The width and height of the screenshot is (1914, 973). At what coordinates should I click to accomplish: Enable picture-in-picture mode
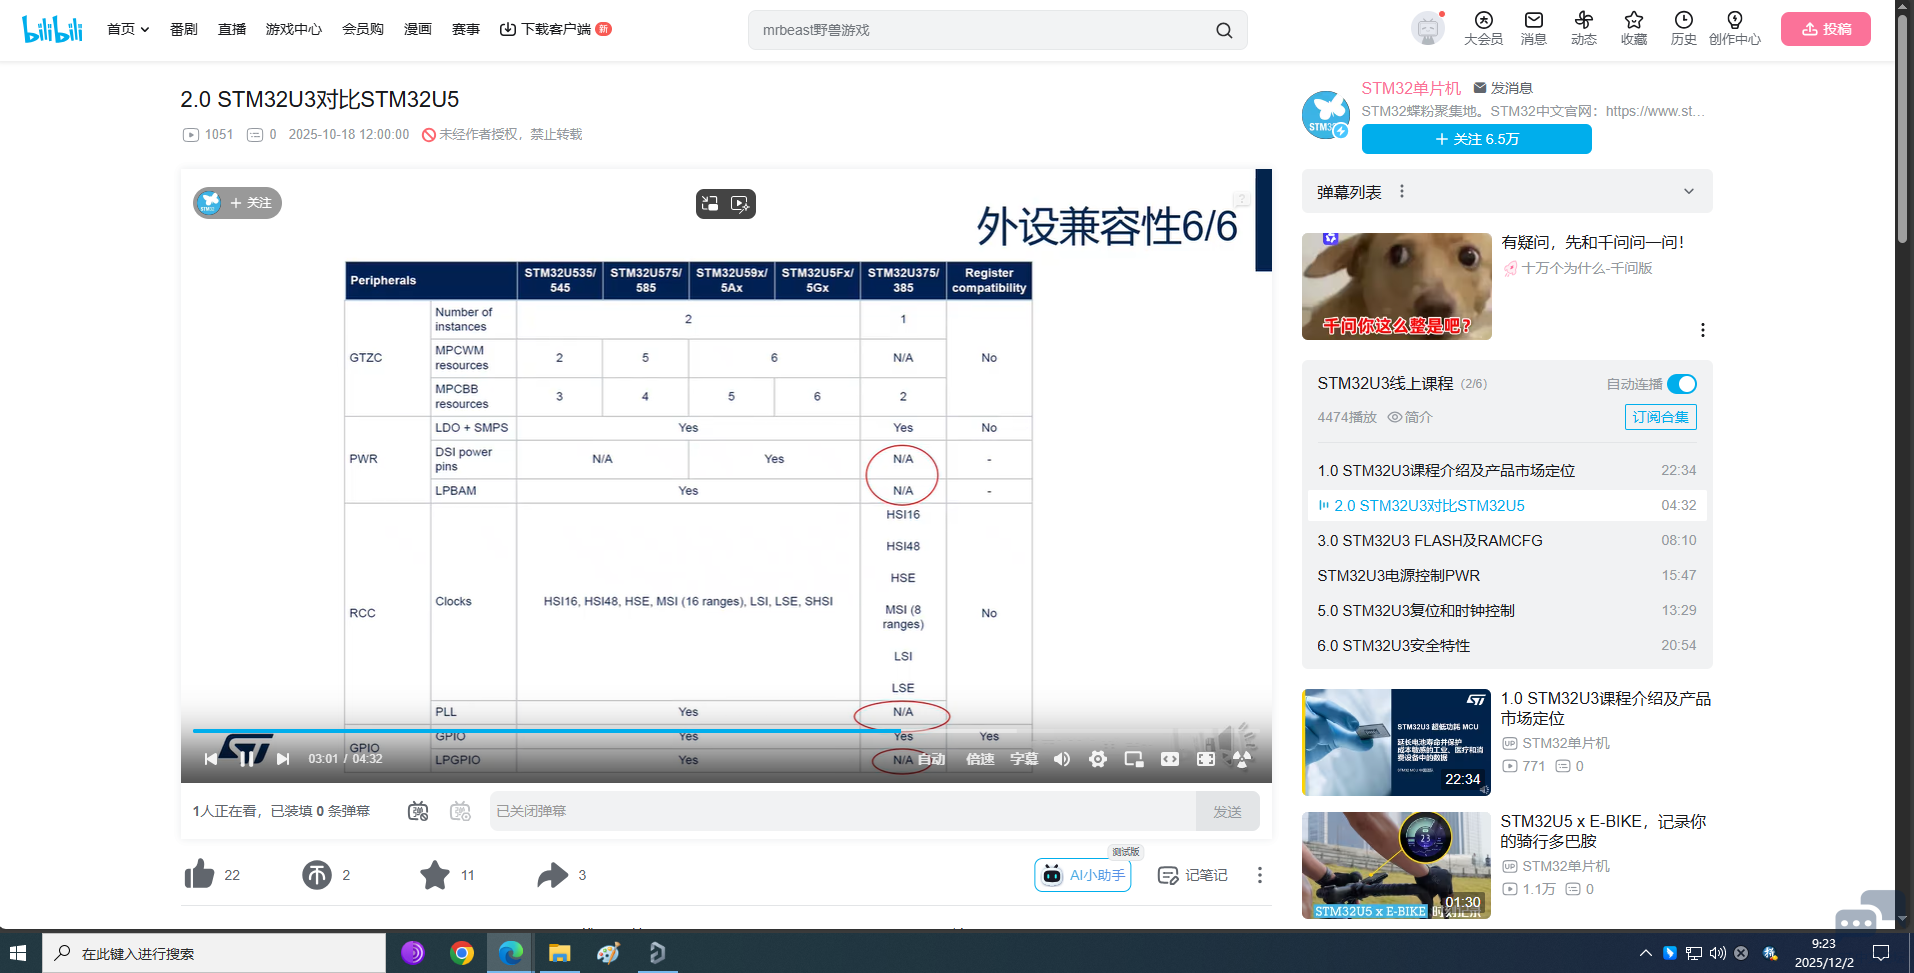point(1134,759)
